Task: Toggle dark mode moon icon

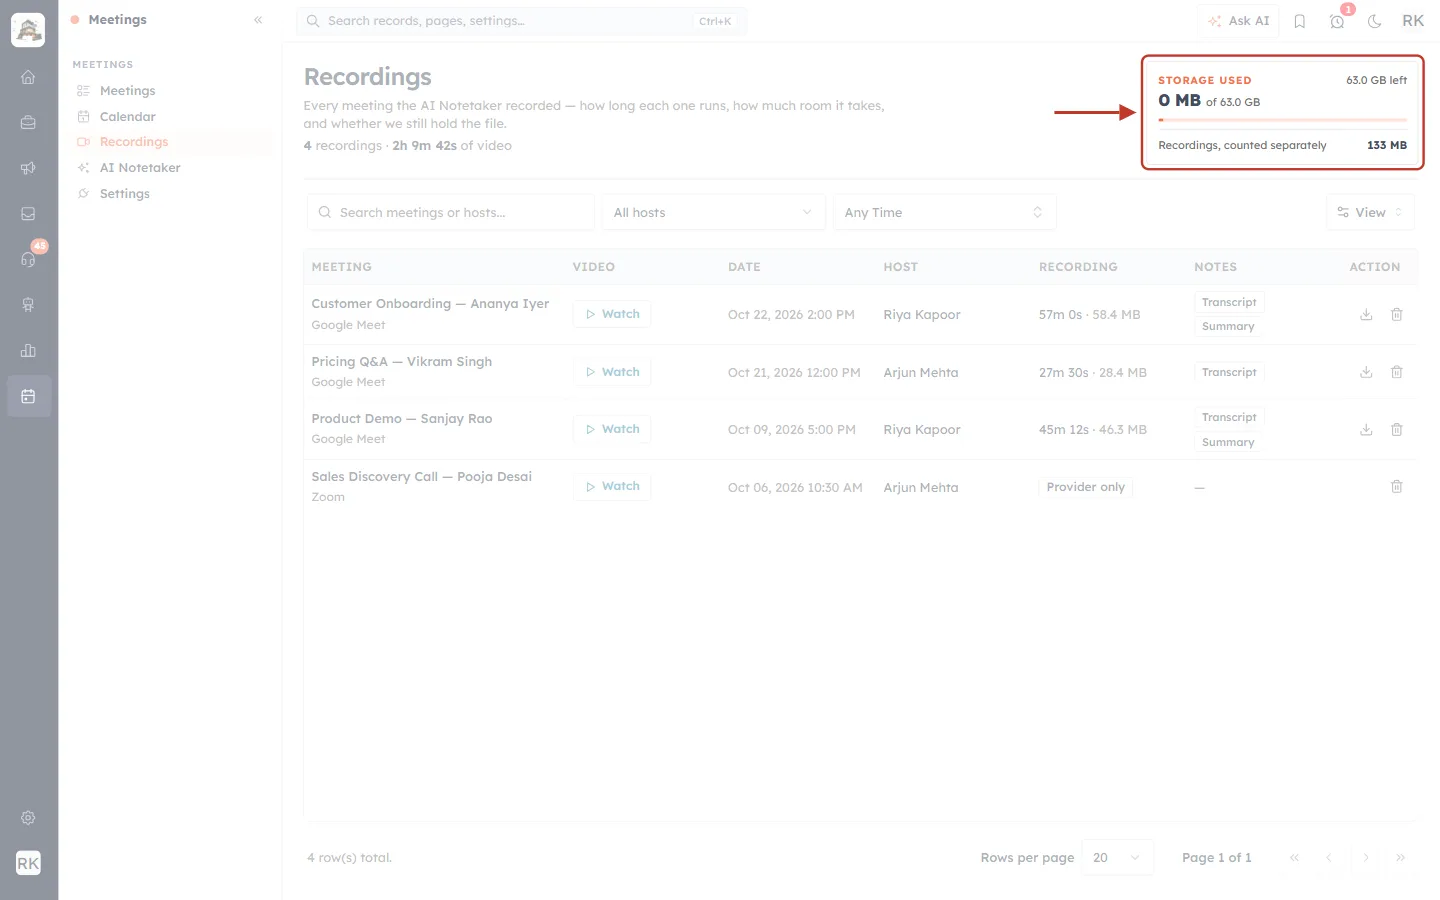Action: point(1375,21)
